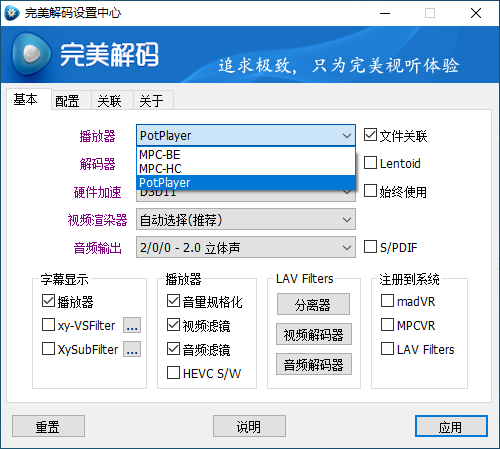The height and width of the screenshot is (449, 500).
Task: Click the 音频解码器 button
Action: tap(314, 364)
